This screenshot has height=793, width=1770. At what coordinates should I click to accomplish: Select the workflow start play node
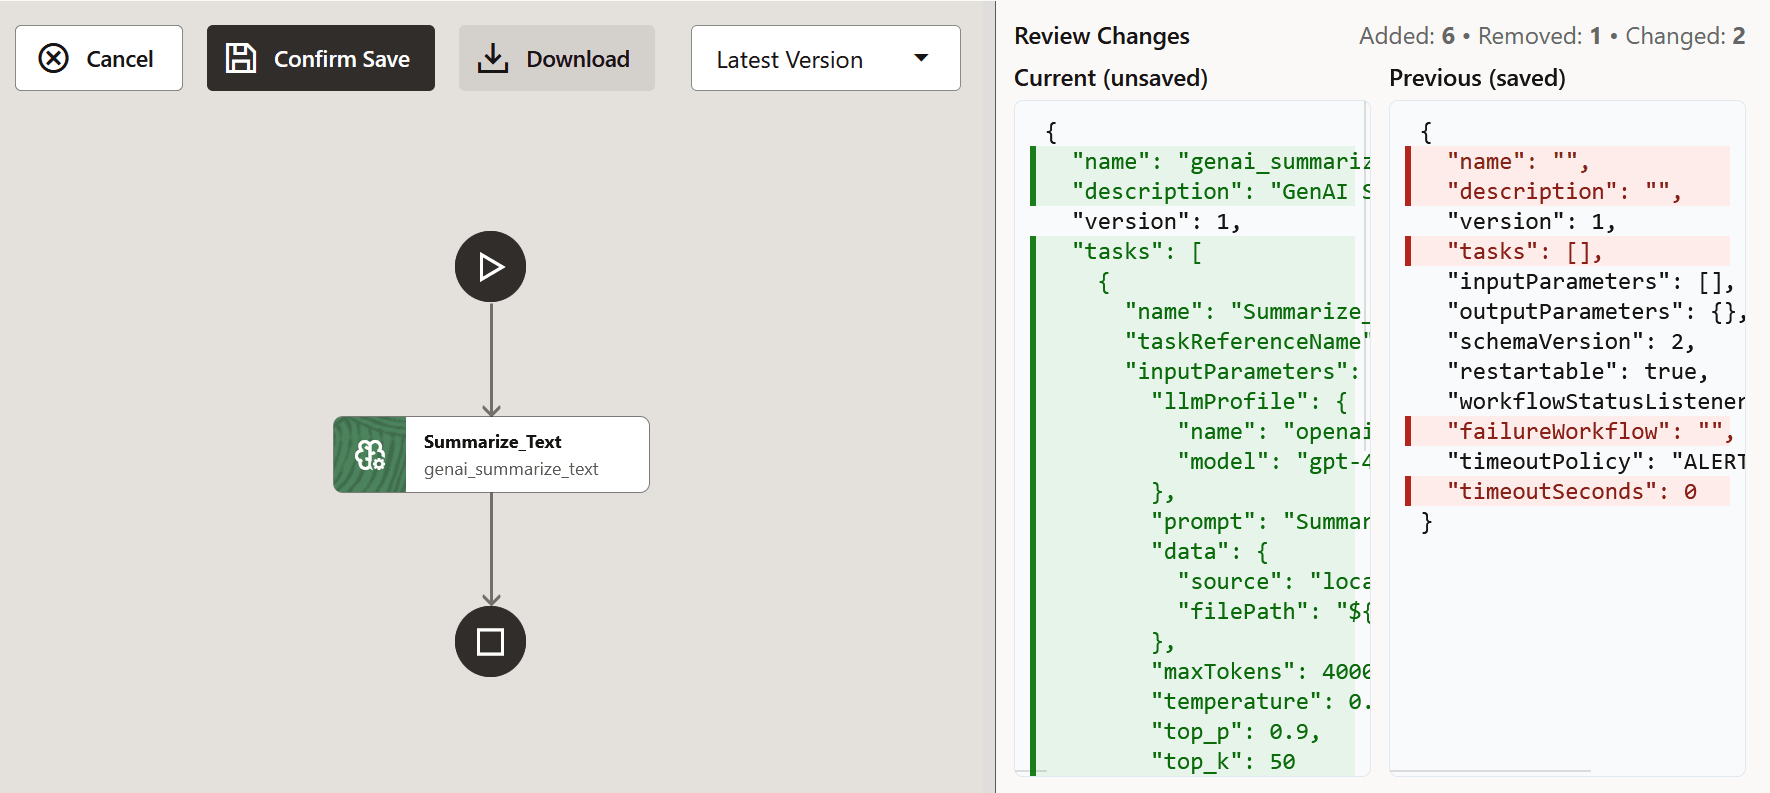490,267
